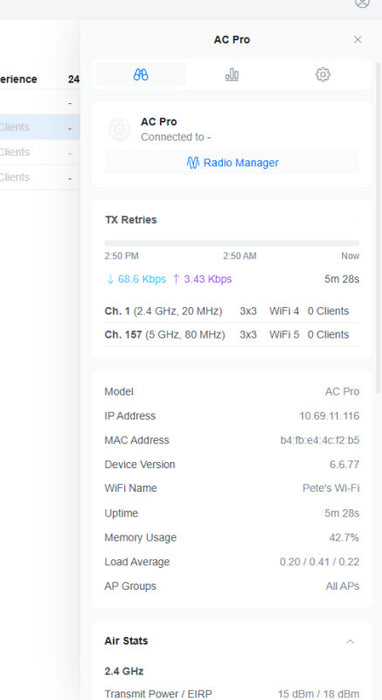Click the 2:50 PM timeline label
The height and width of the screenshot is (700, 382).
pos(121,256)
